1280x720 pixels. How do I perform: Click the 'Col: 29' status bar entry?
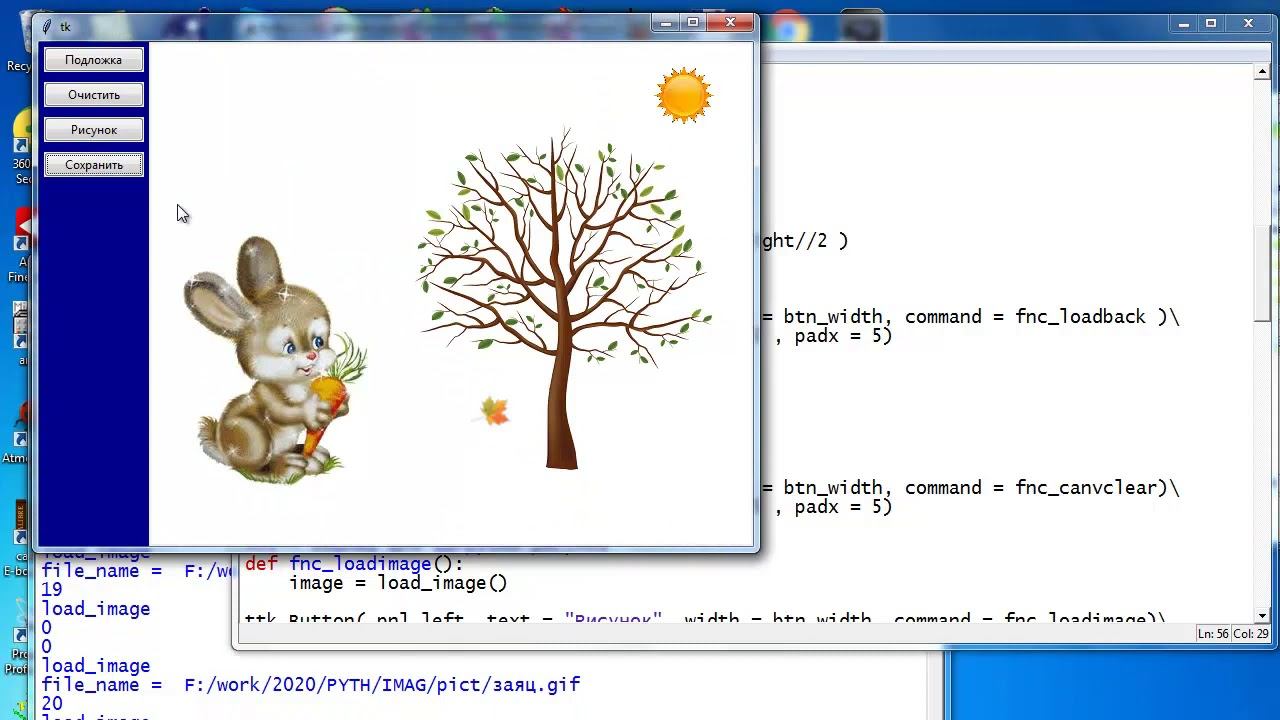click(x=1251, y=634)
